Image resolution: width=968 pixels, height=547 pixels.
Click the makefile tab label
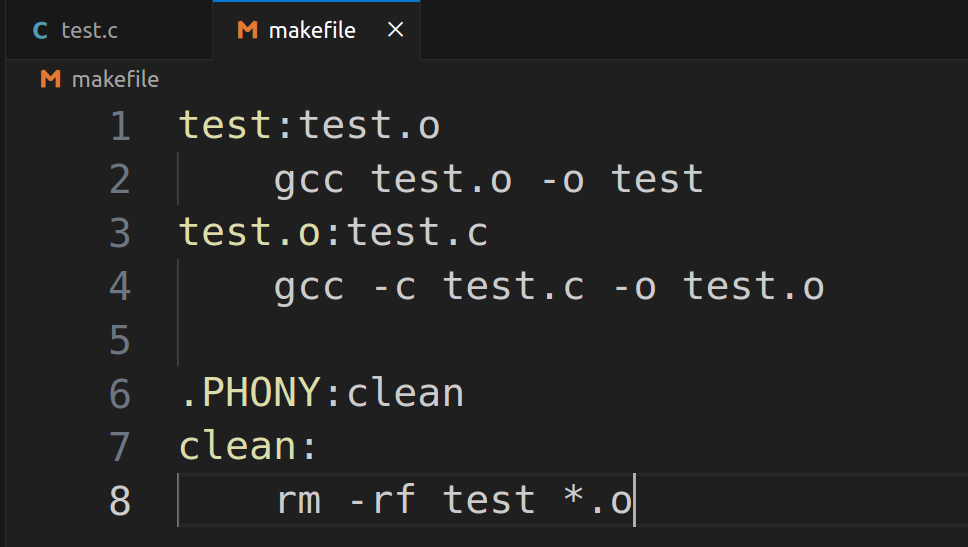coord(312,30)
